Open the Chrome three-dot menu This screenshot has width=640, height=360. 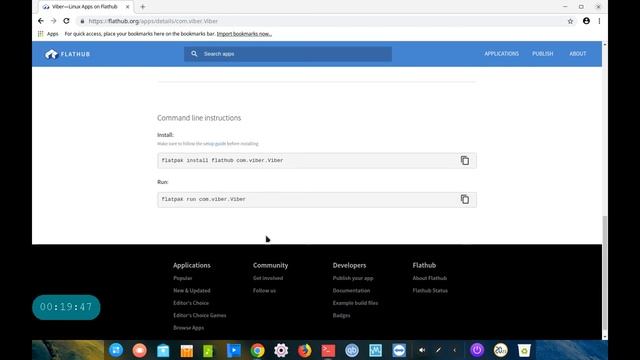(x=599, y=21)
